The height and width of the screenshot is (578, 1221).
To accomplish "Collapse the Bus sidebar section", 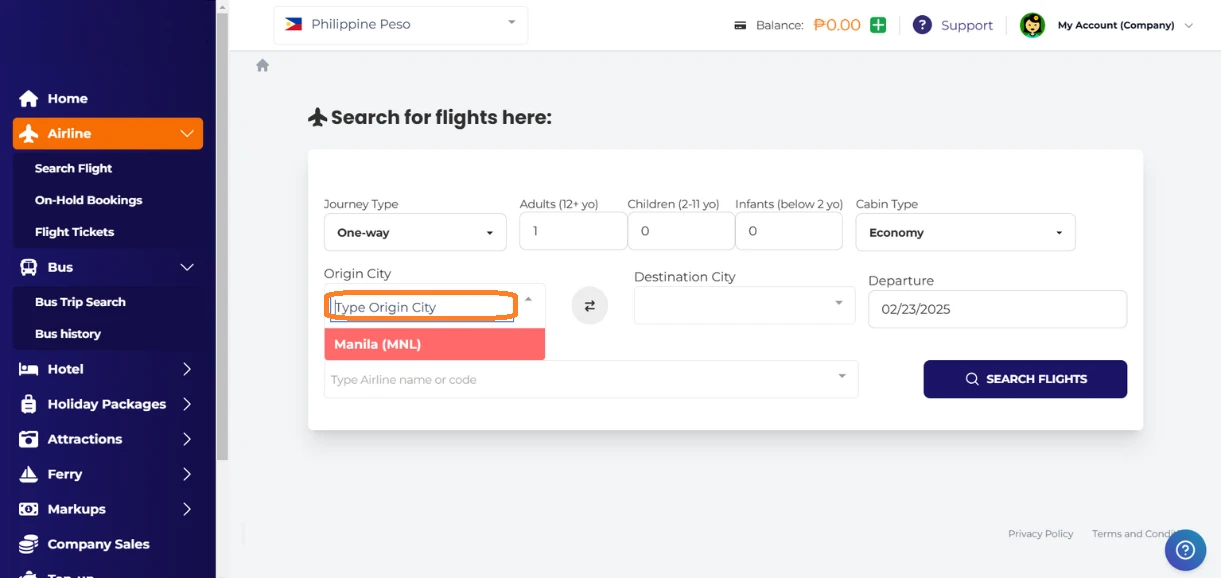I will [x=186, y=267].
